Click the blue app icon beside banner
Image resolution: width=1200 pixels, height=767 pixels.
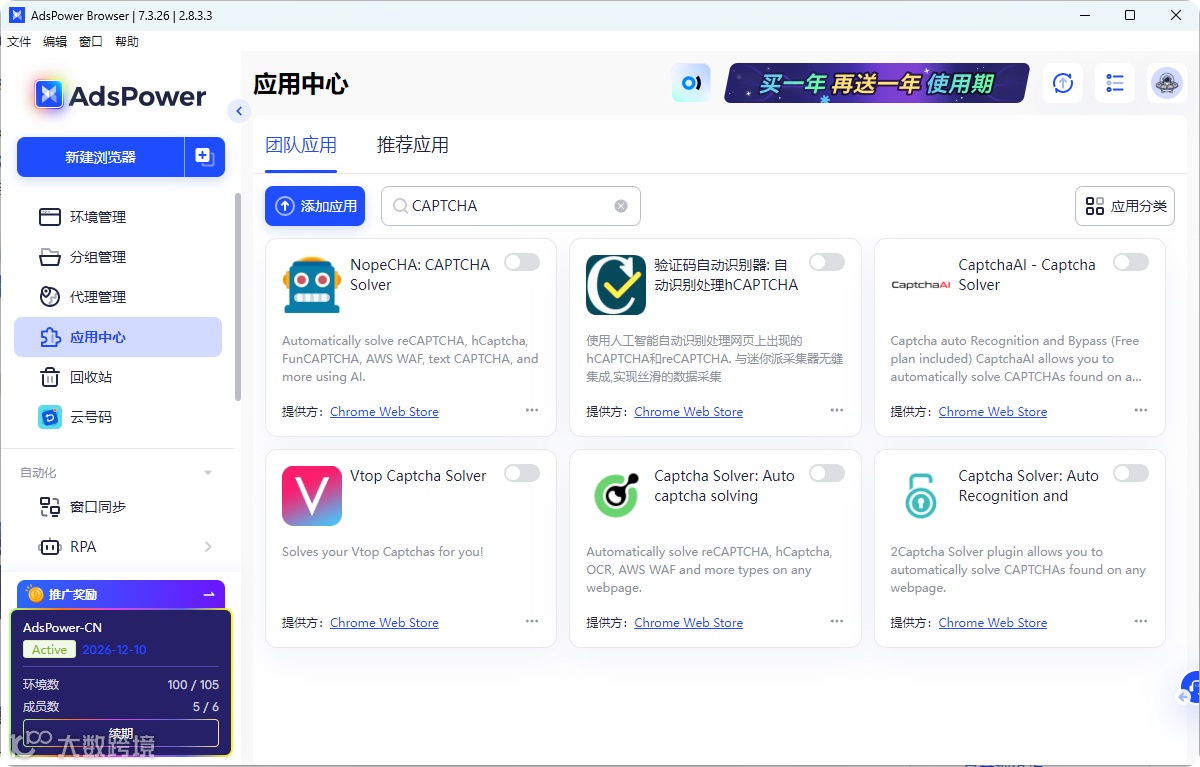691,83
